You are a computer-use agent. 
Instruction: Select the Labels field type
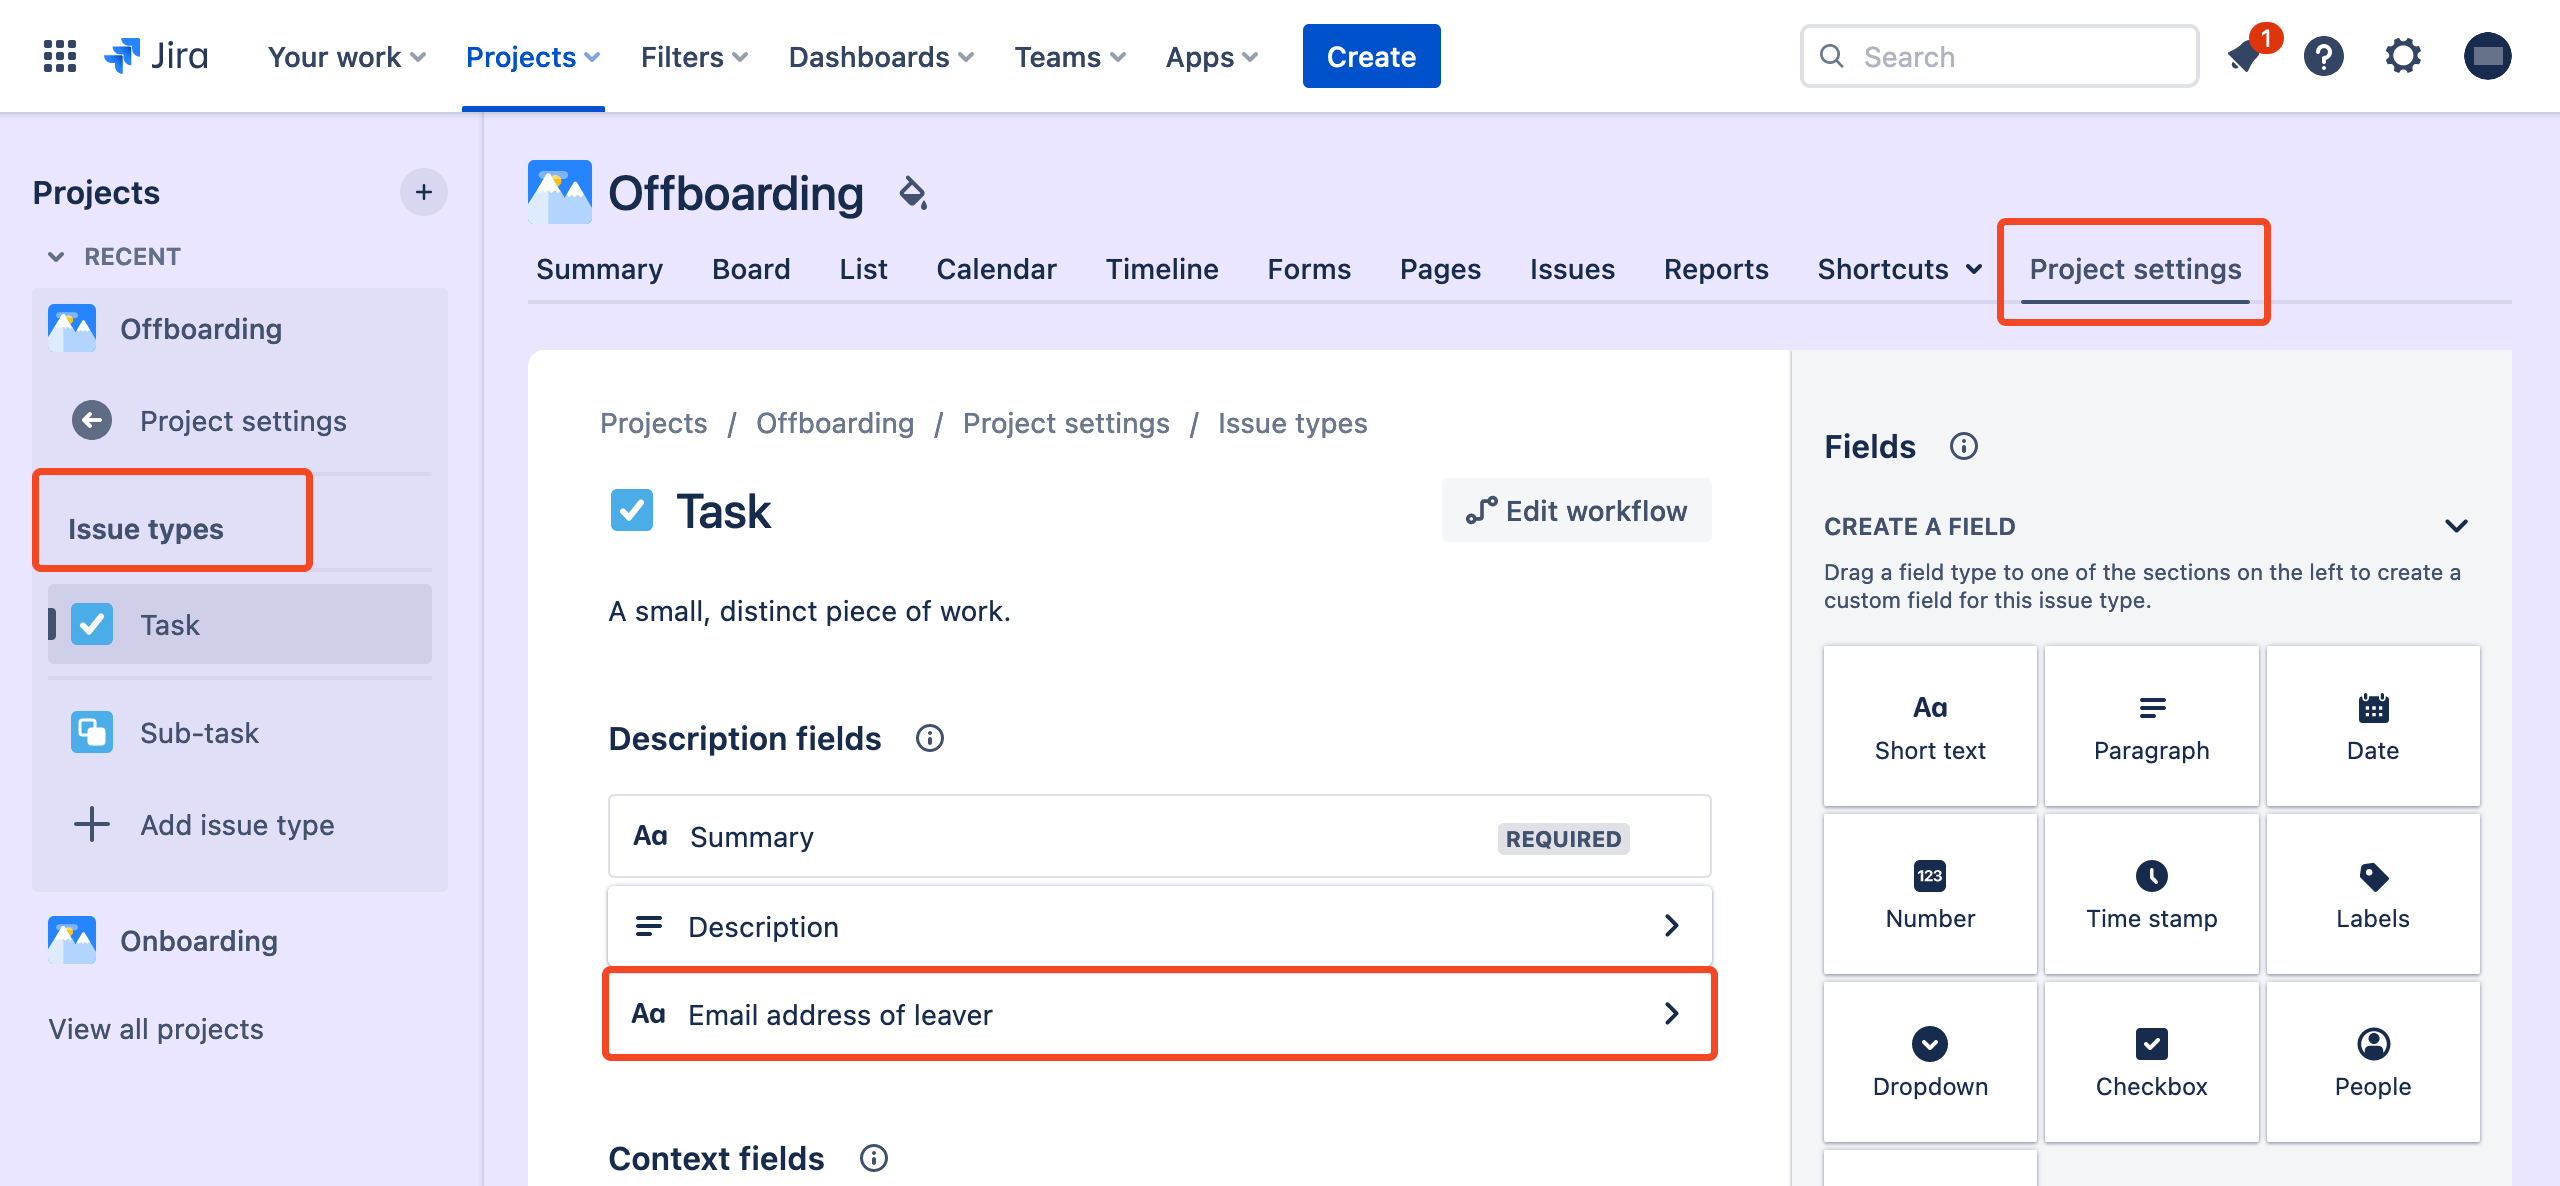(x=2373, y=894)
